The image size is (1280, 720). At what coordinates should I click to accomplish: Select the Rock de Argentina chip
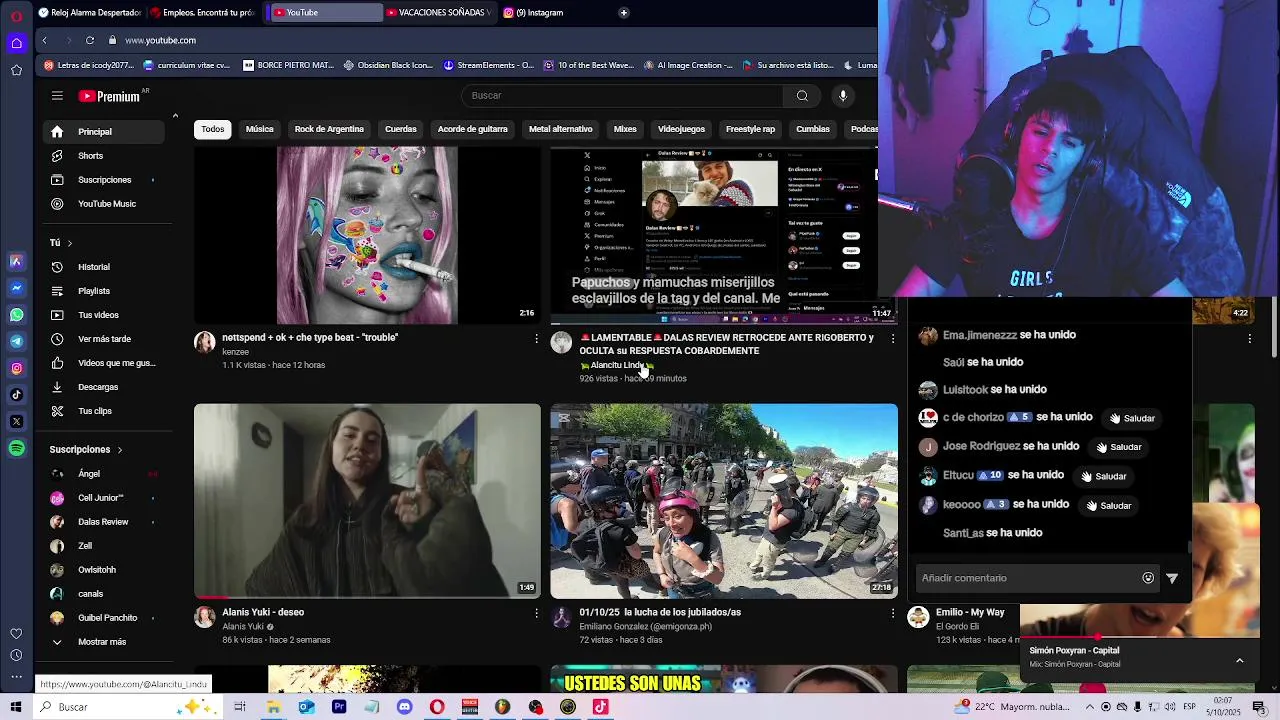tap(329, 129)
